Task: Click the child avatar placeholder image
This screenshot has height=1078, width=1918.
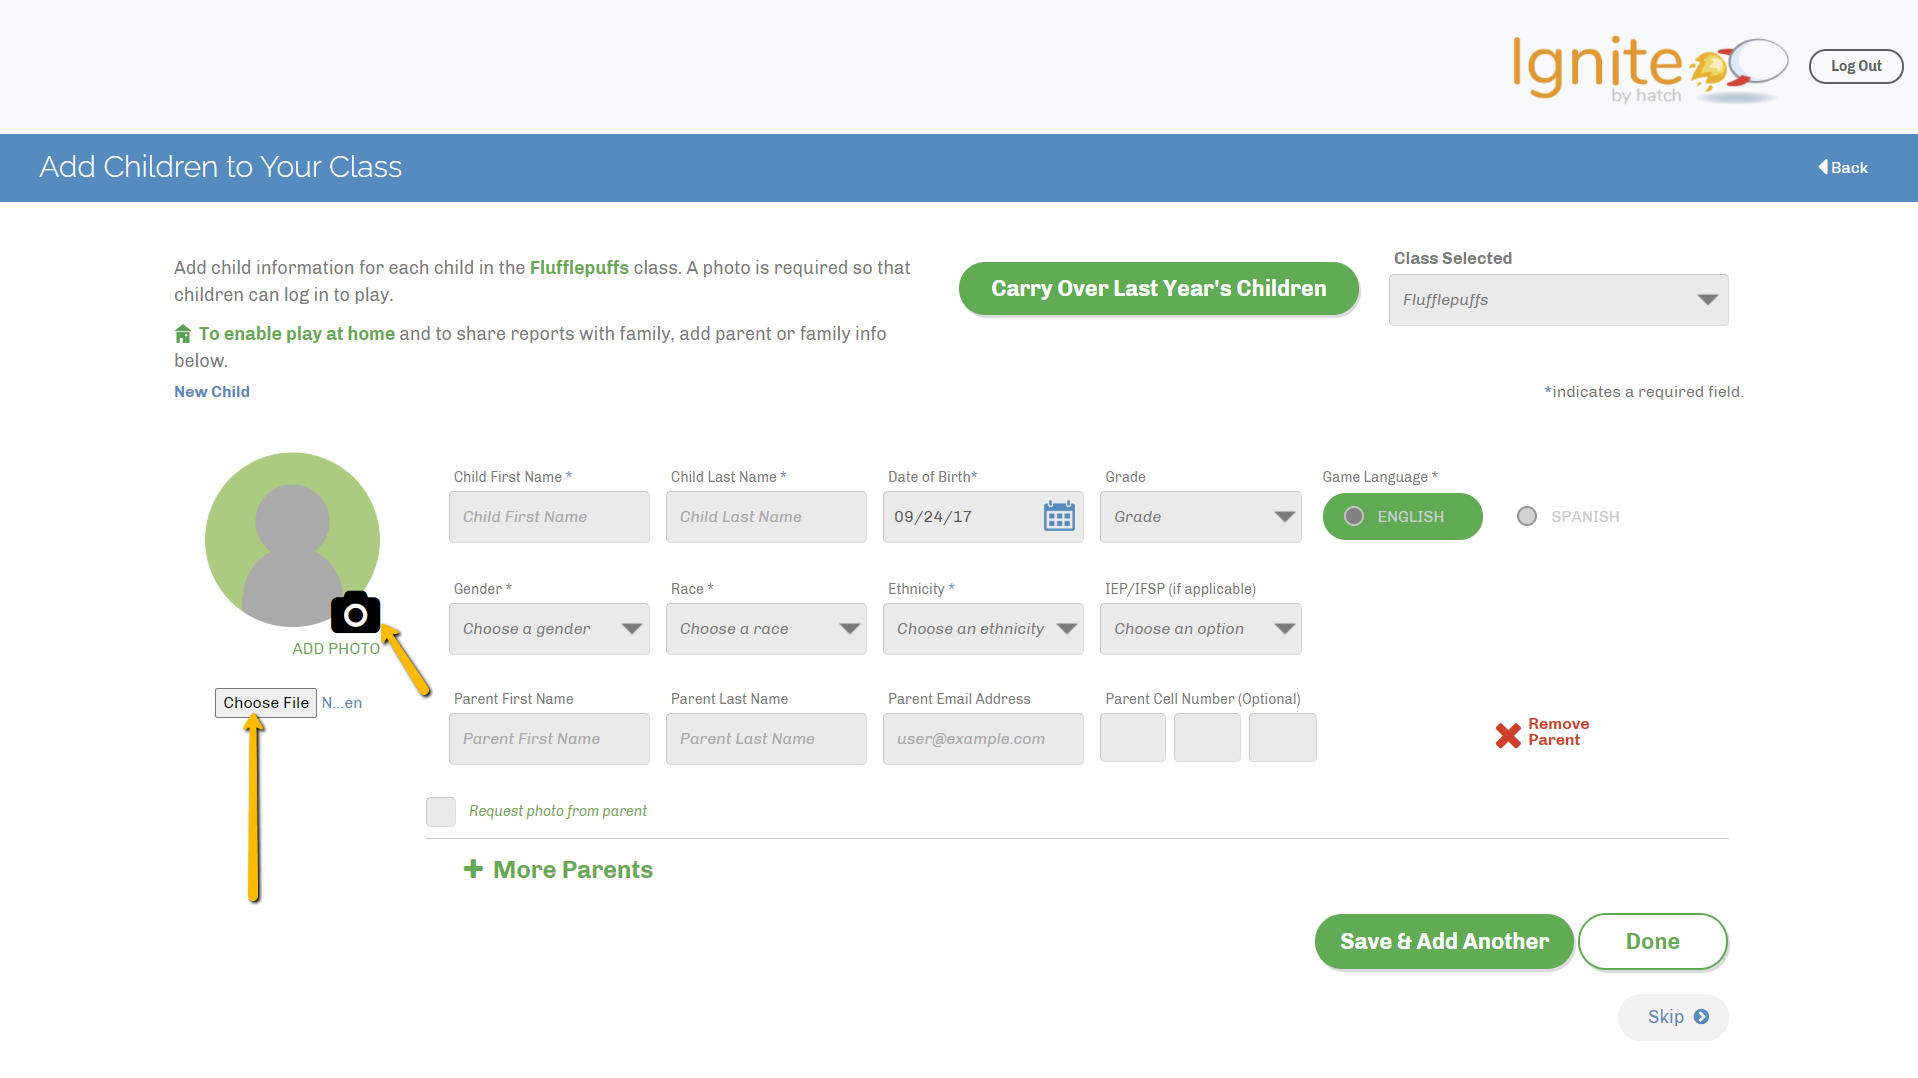Action: pyautogui.click(x=292, y=539)
